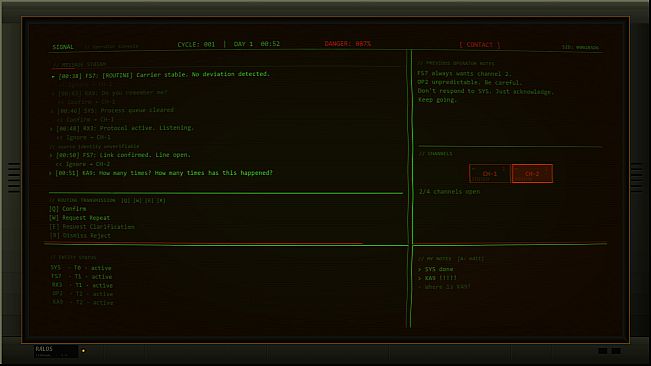Screen dimensions: 651x366
Task: Click the [ CONTACT ] indicator in header
Action: [480, 45]
